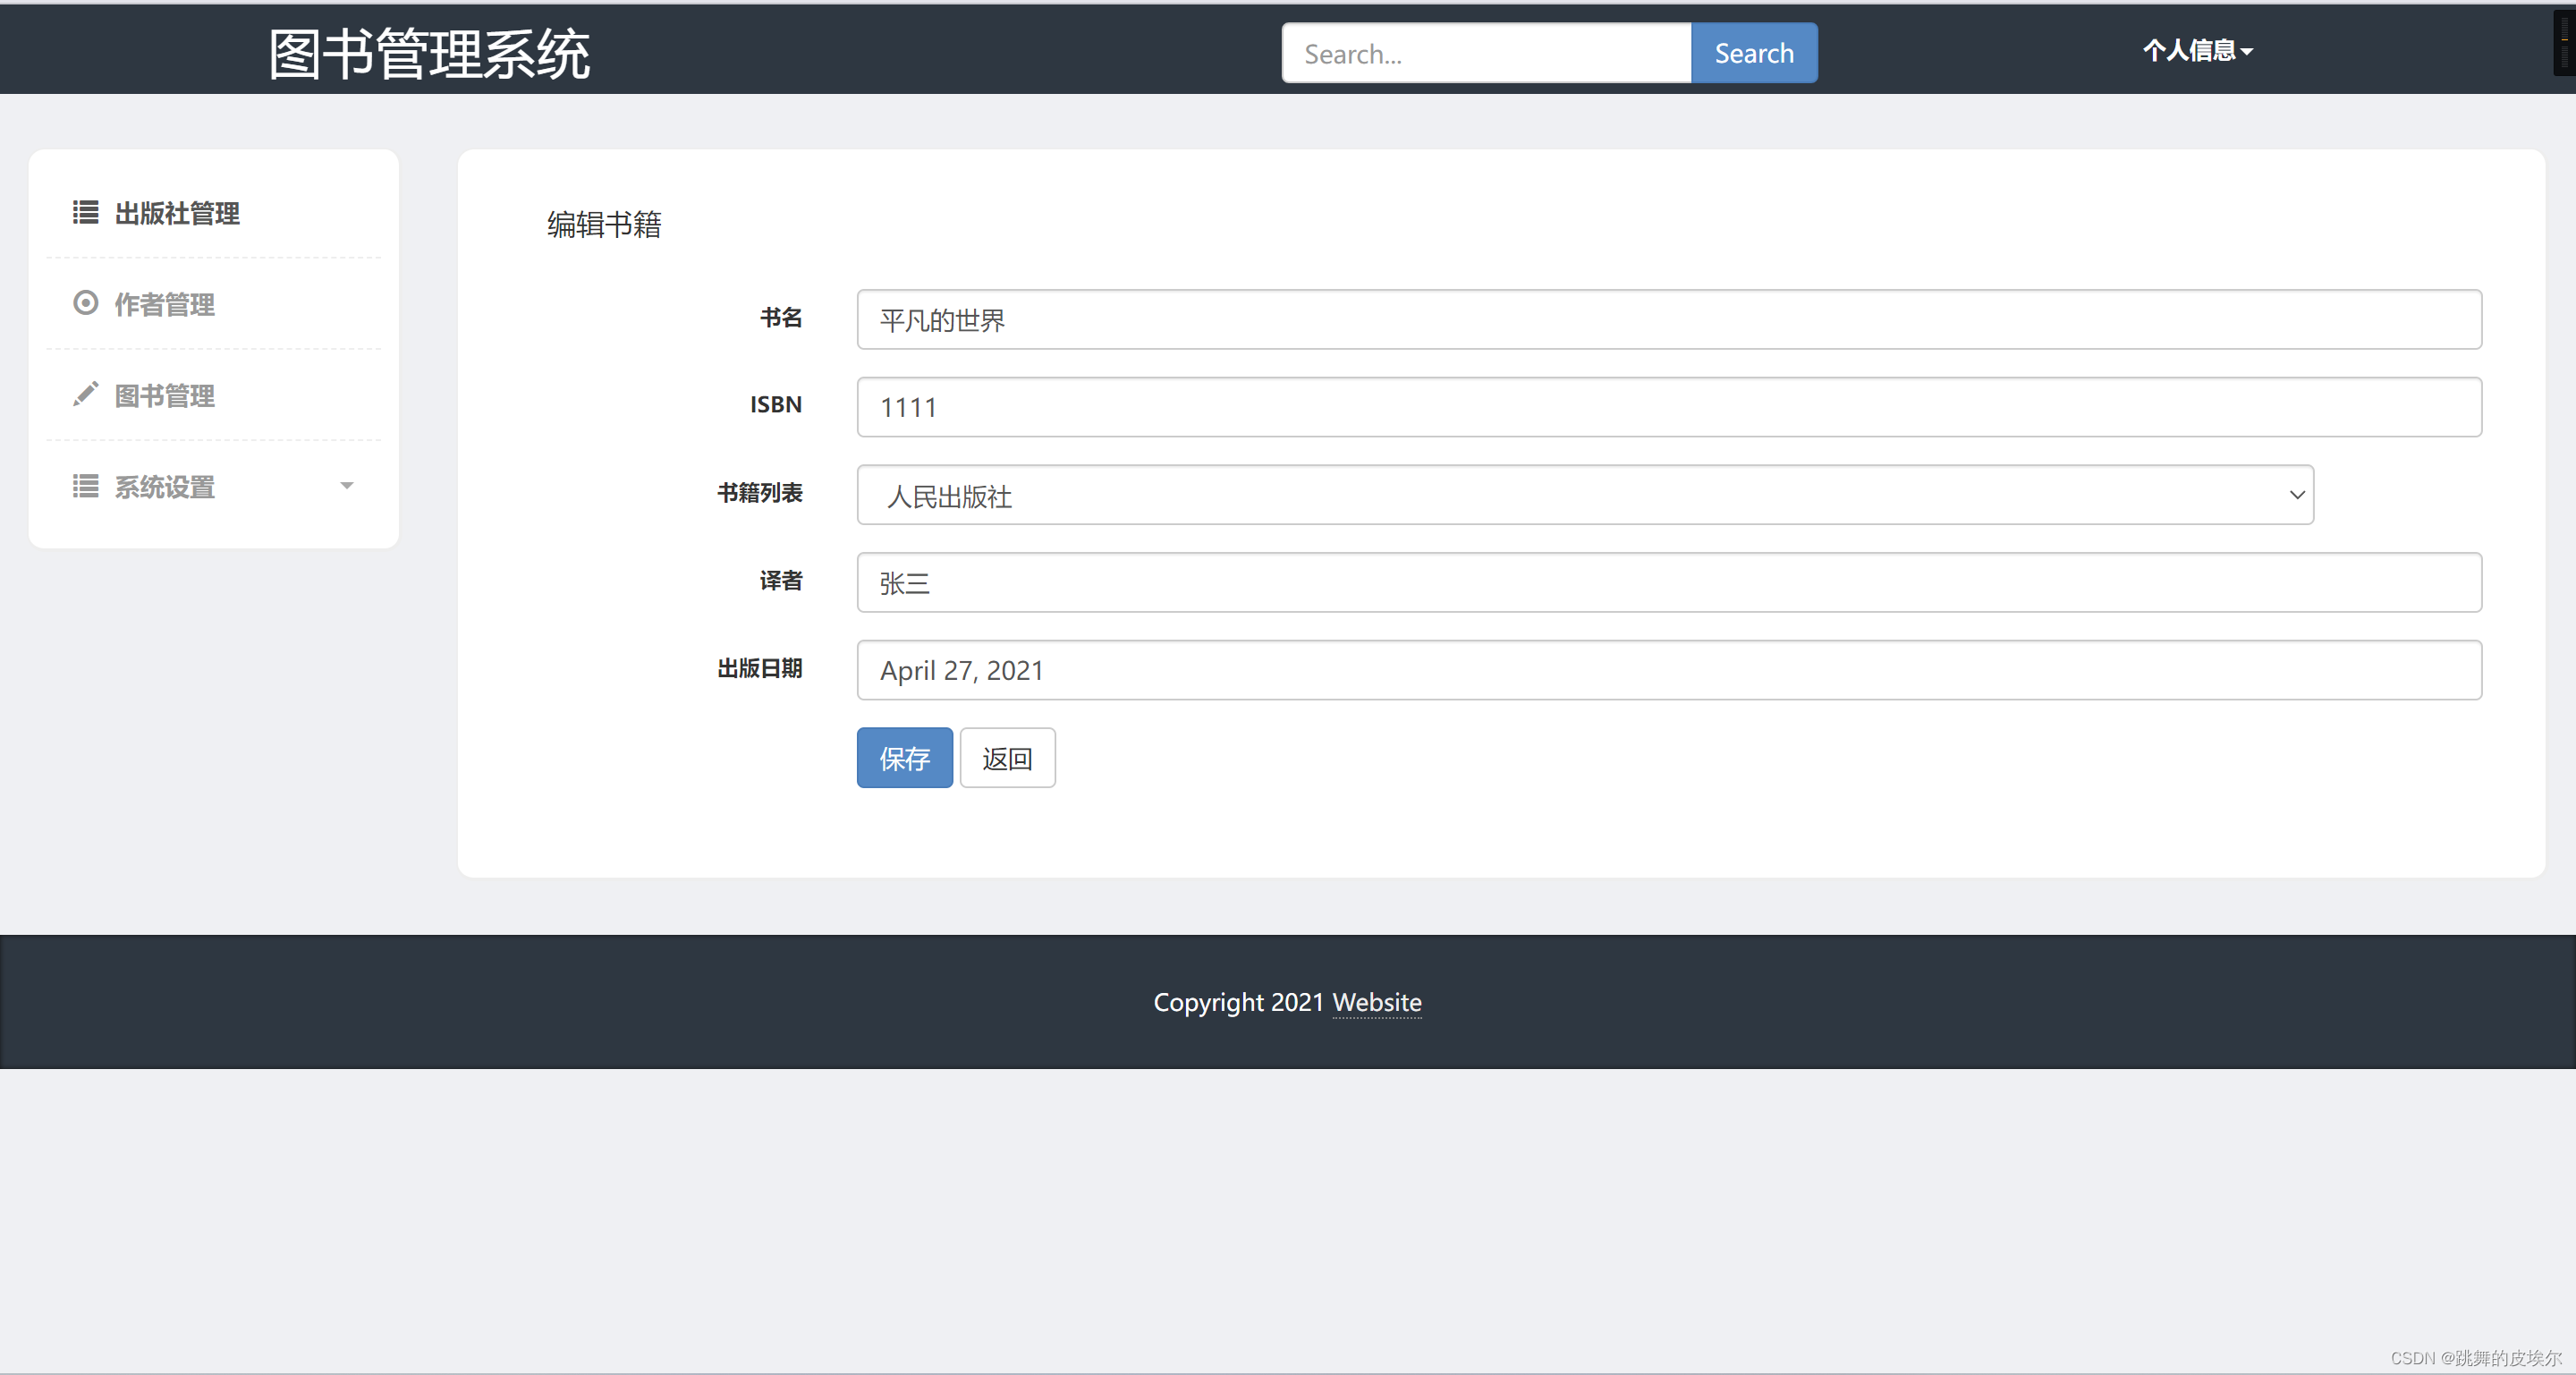Click the 图书管理系统 site title
Image resolution: width=2576 pixels, height=1375 pixels.
tap(429, 54)
